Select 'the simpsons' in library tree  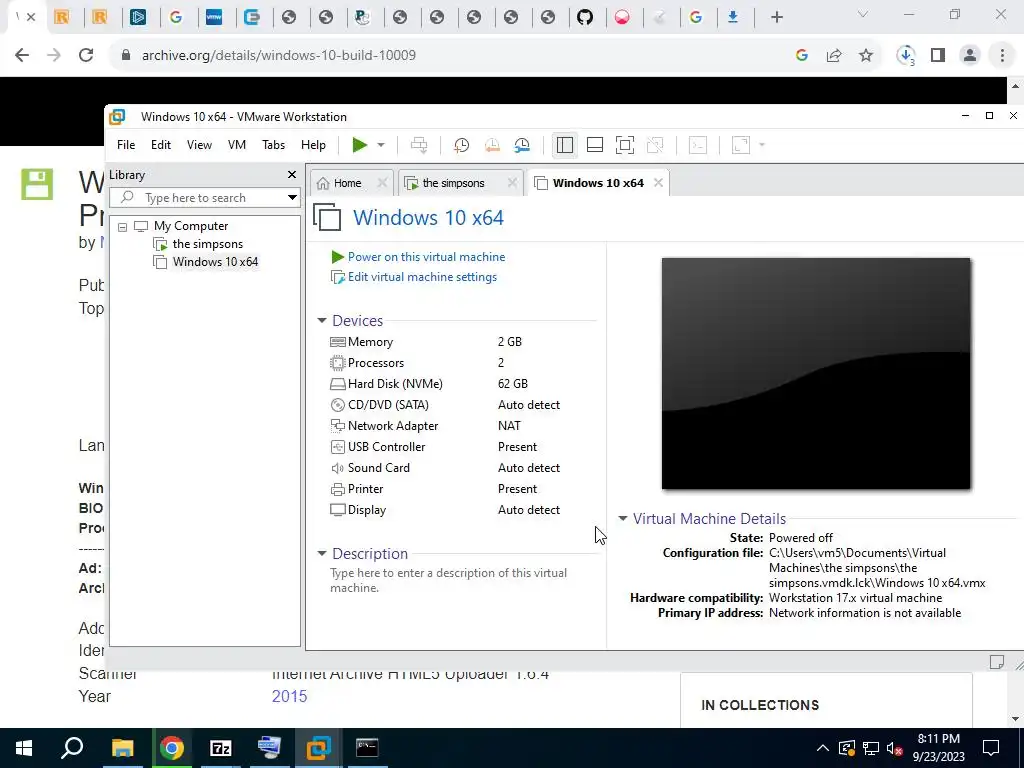point(207,244)
